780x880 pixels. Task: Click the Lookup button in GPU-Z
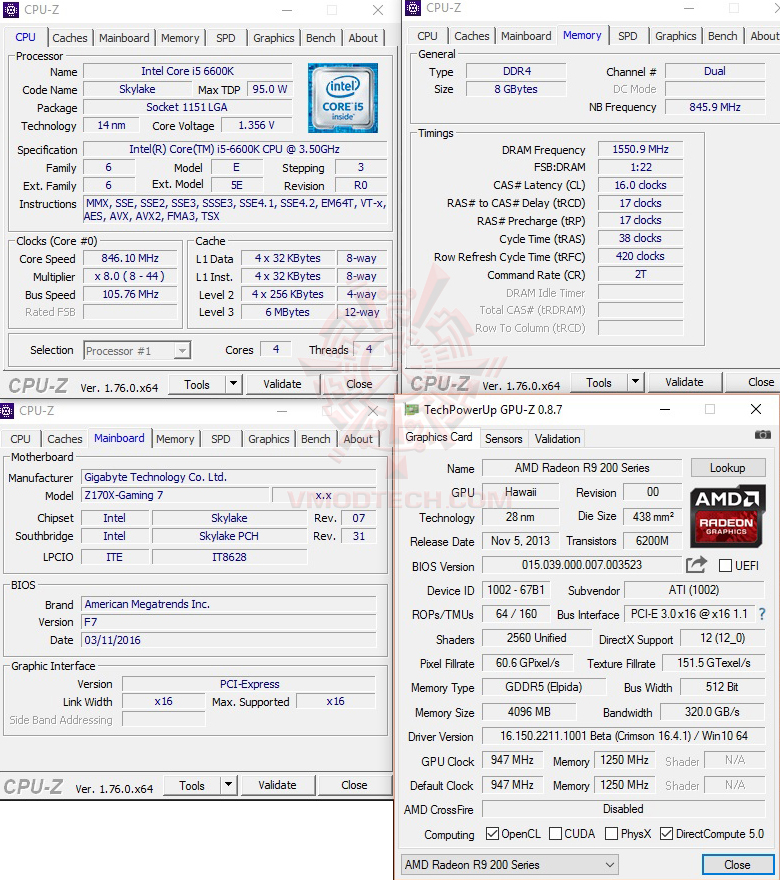pos(728,468)
